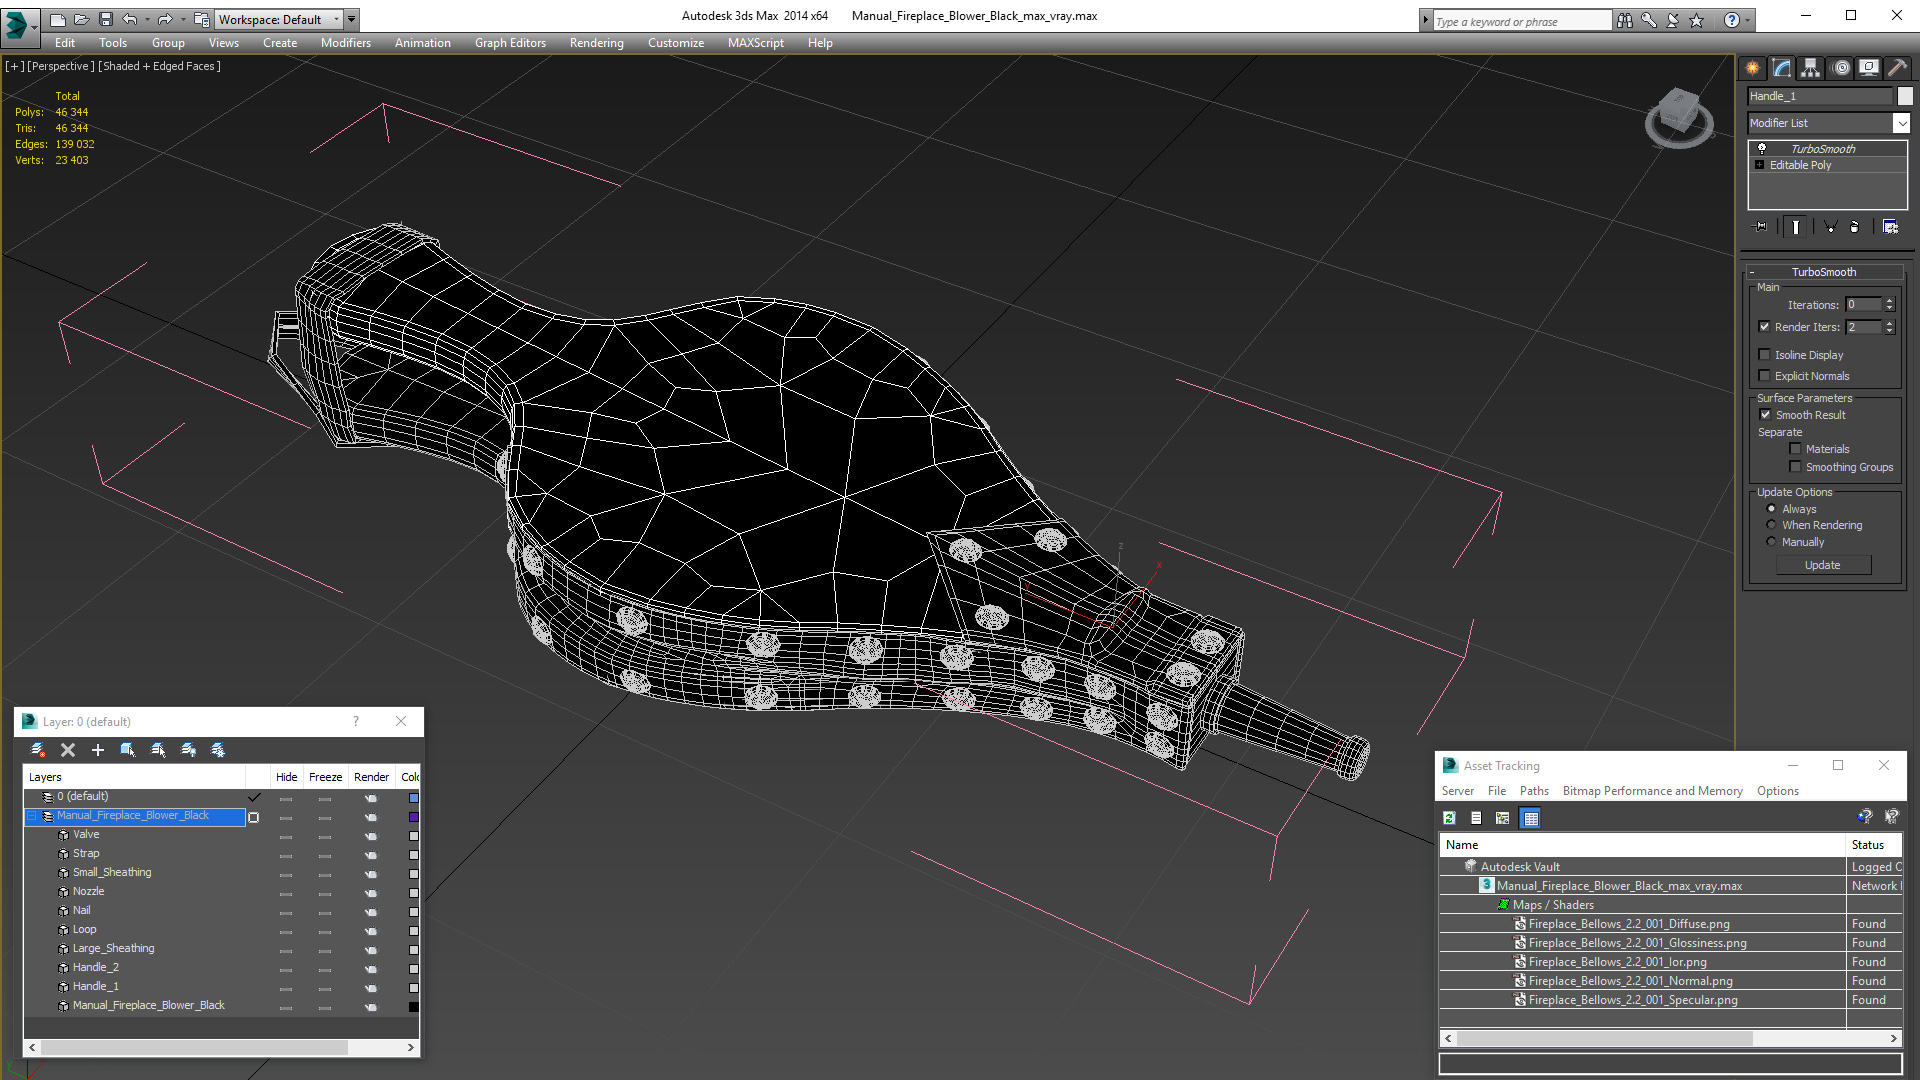
Task: Open the Create command panel tab
Action: click(x=1752, y=68)
